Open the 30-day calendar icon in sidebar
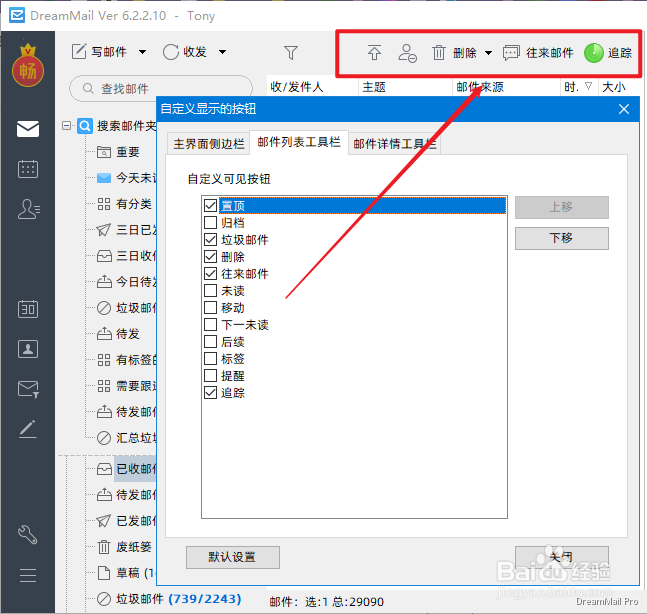This screenshot has width=647, height=614. [28, 309]
